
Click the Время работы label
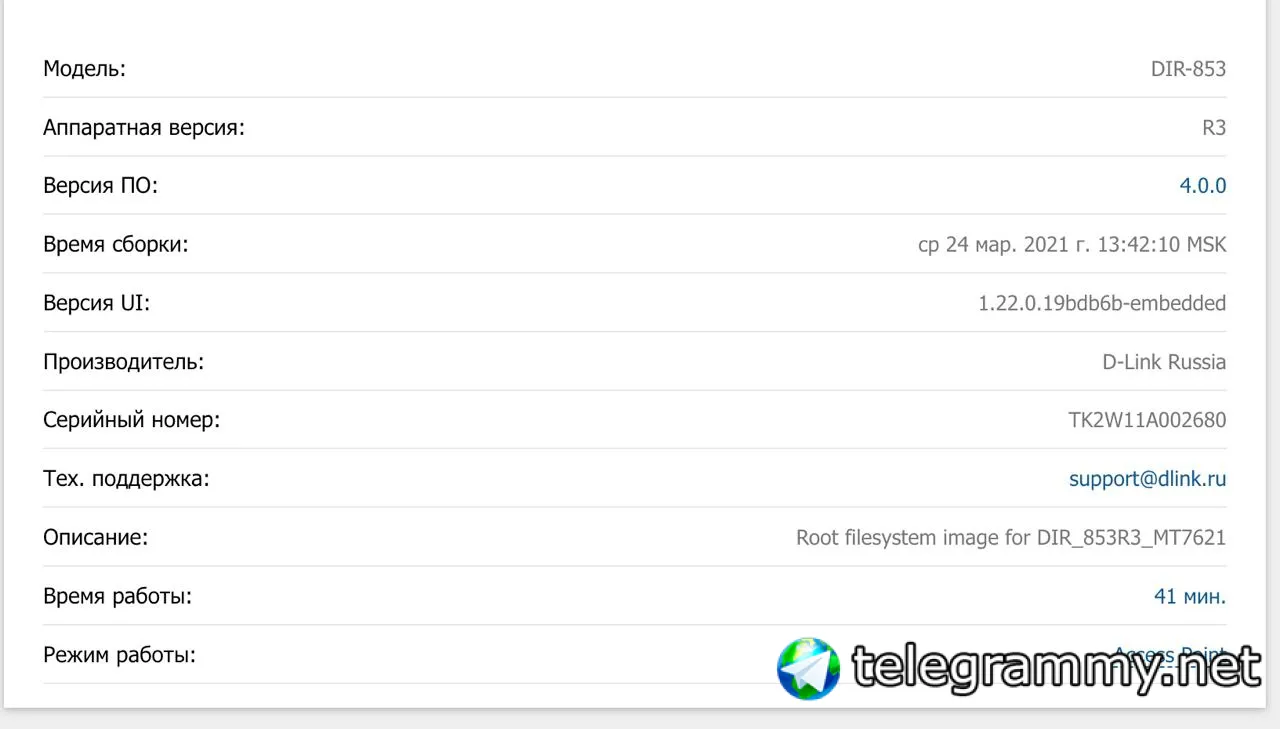[117, 597]
